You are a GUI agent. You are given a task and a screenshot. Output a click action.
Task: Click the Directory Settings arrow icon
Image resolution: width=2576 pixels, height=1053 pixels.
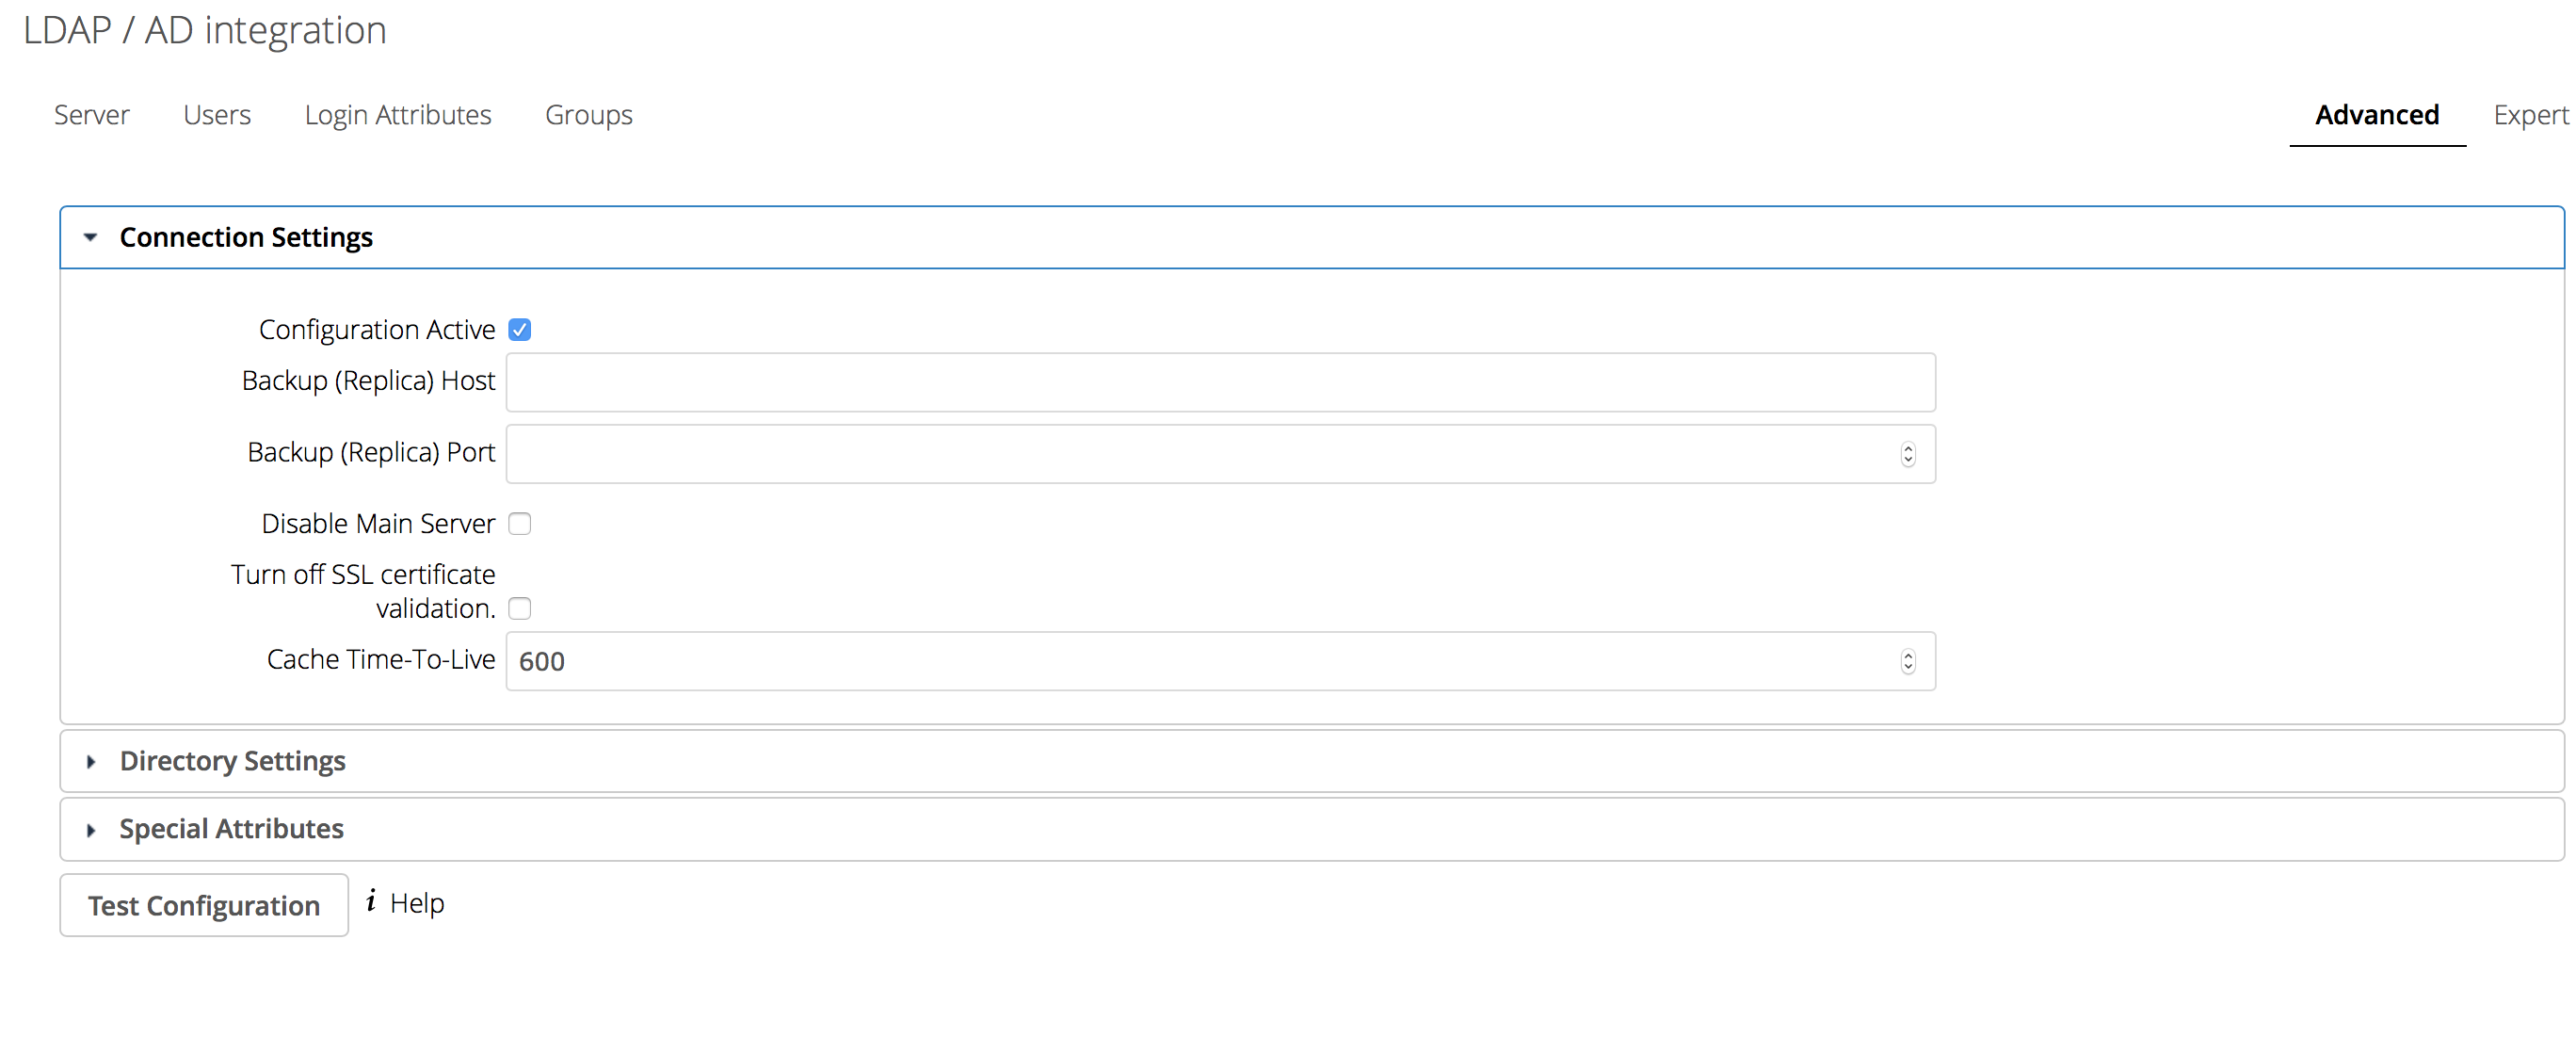(91, 762)
